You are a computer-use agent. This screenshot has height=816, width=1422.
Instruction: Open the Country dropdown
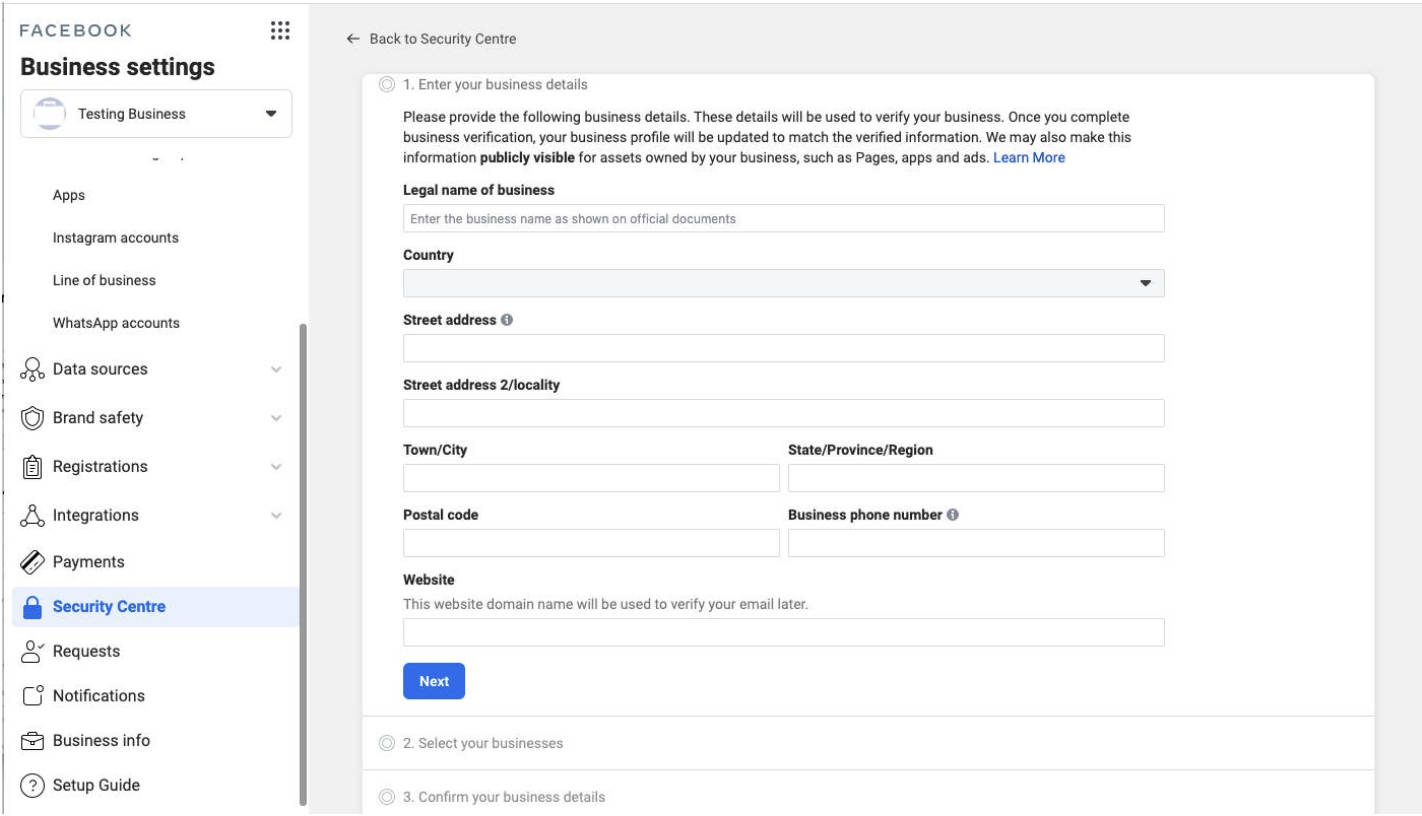(x=784, y=283)
